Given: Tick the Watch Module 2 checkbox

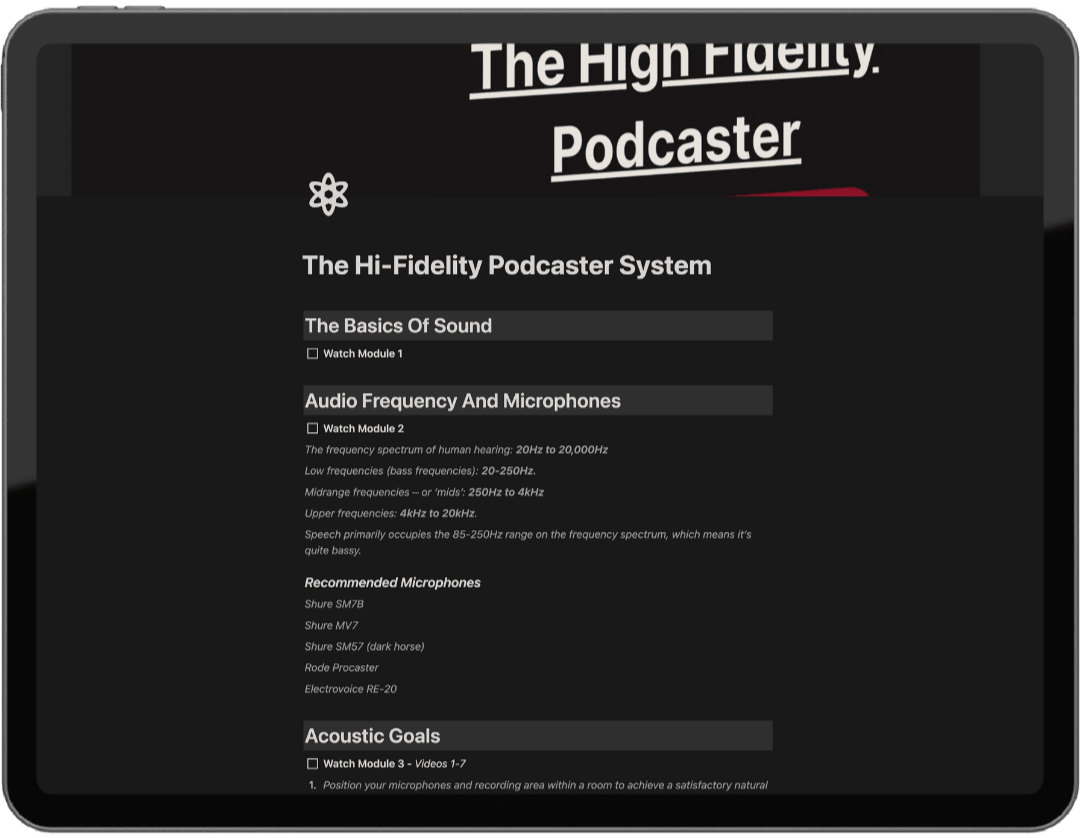Looking at the screenshot, I should (x=312, y=429).
